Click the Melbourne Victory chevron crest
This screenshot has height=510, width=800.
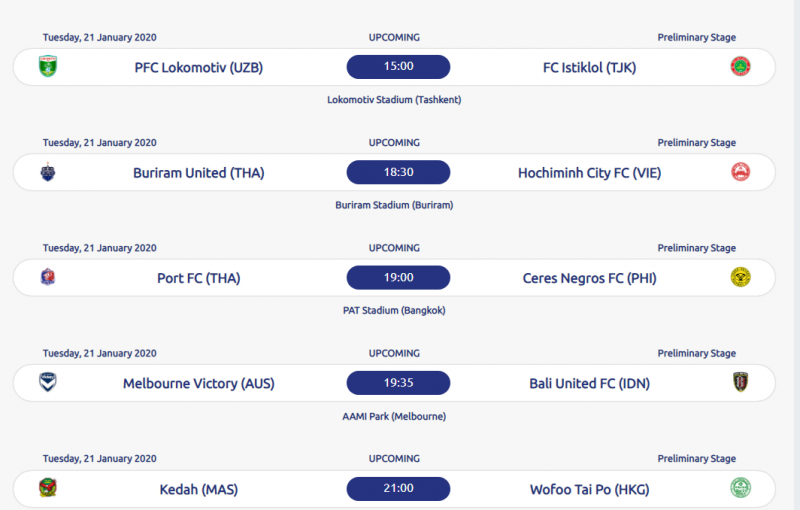[48, 382]
